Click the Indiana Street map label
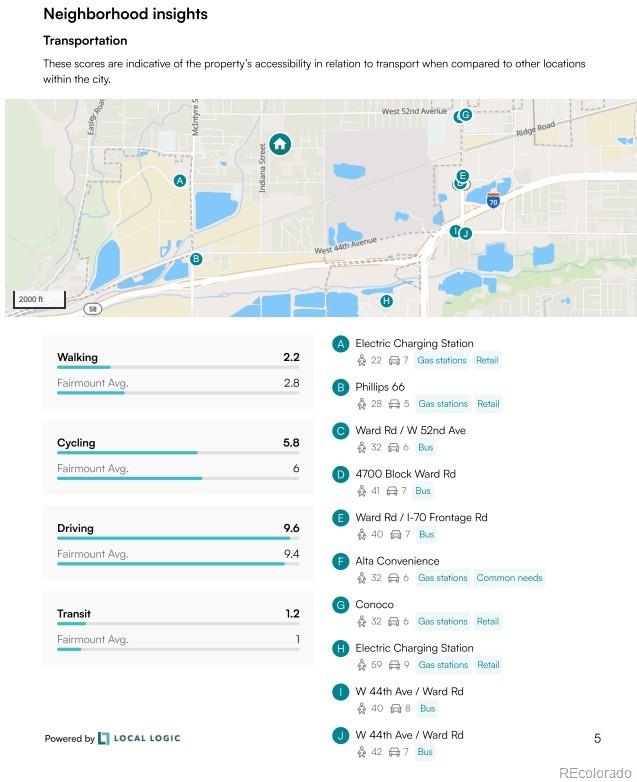This screenshot has height=782, width=637. coord(262,168)
